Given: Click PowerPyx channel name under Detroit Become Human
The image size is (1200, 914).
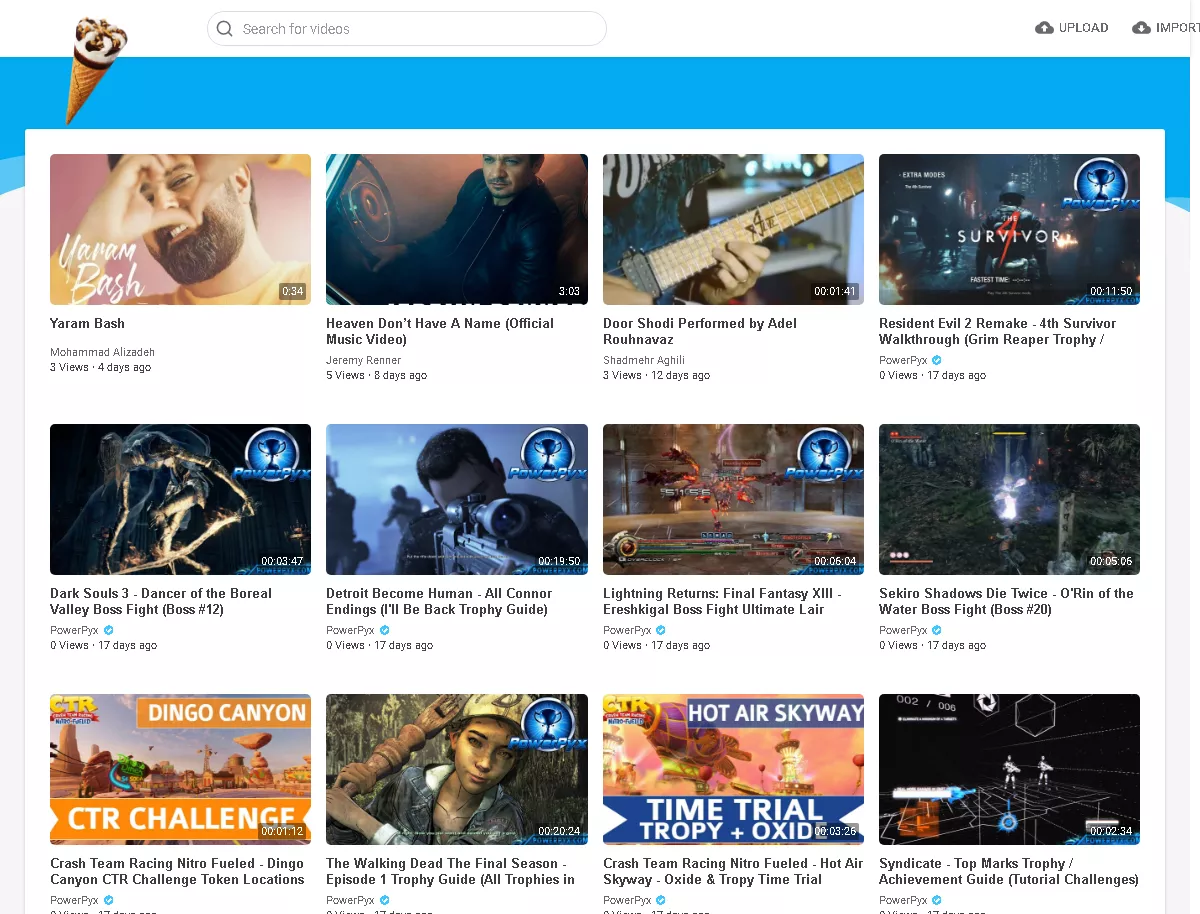Looking at the screenshot, I should click(350, 630).
